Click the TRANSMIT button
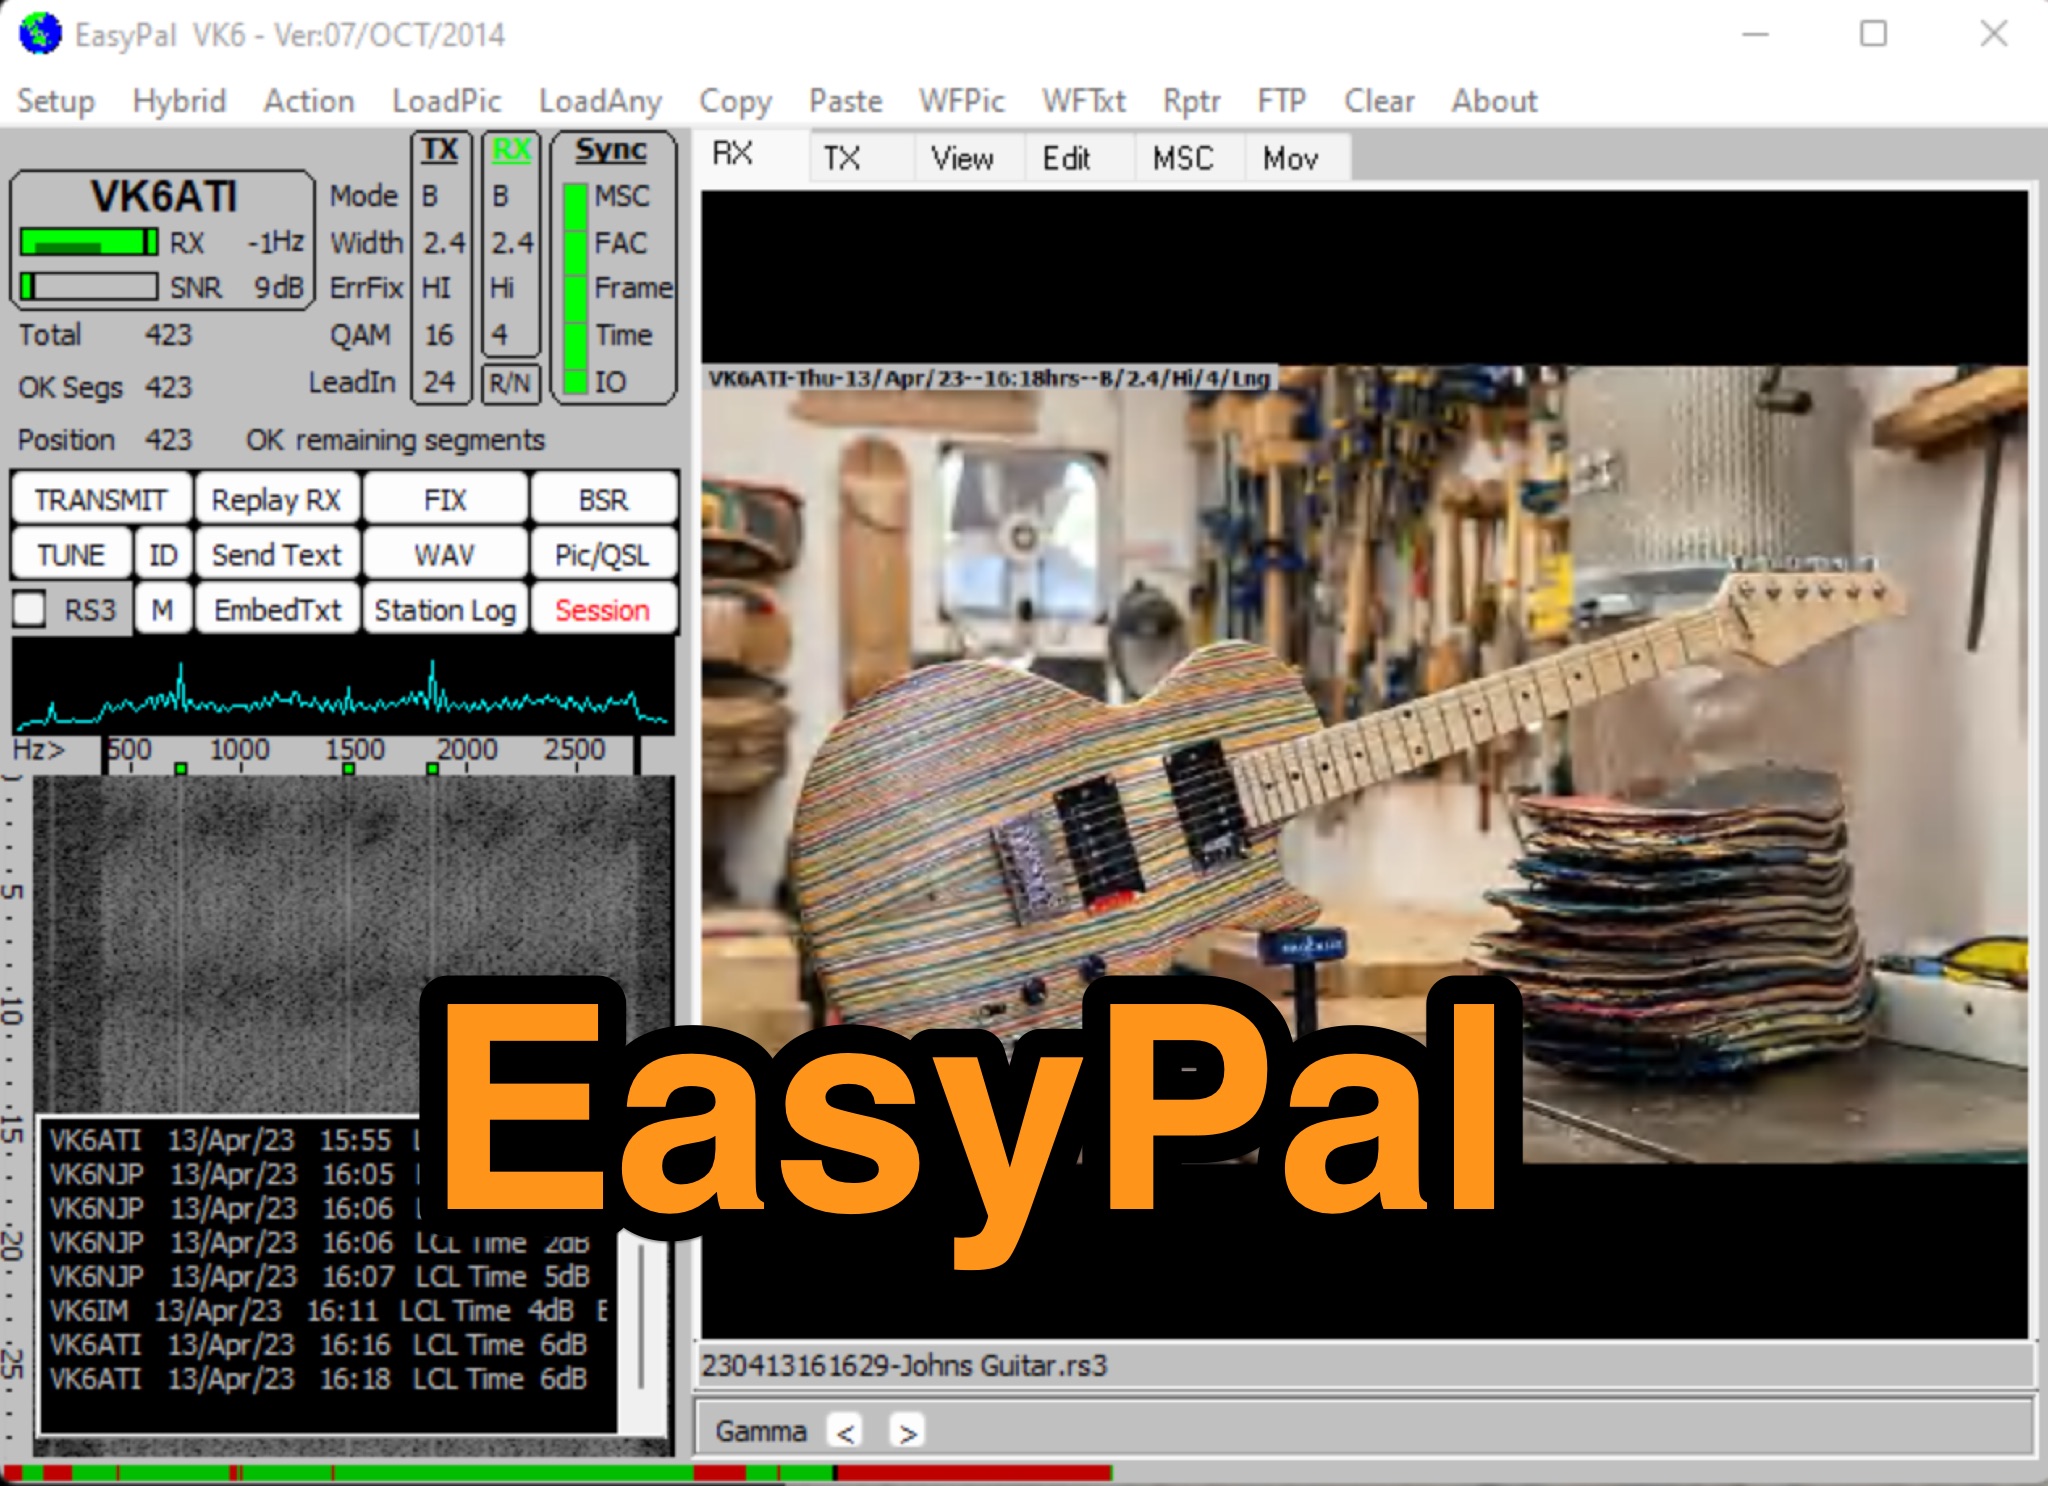 pos(101,499)
